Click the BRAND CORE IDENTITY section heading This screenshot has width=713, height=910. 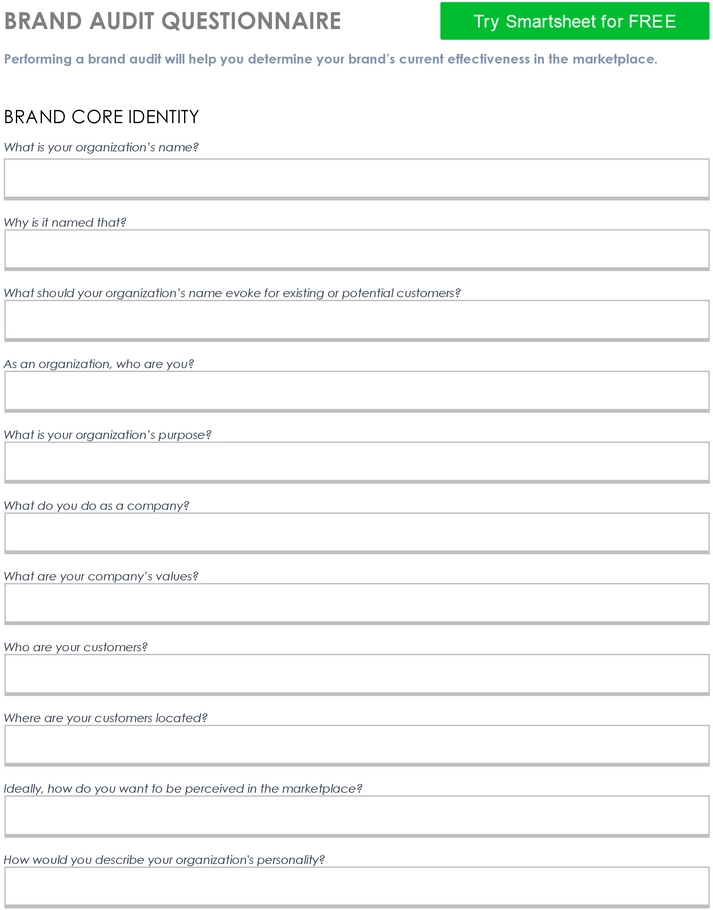click(102, 117)
